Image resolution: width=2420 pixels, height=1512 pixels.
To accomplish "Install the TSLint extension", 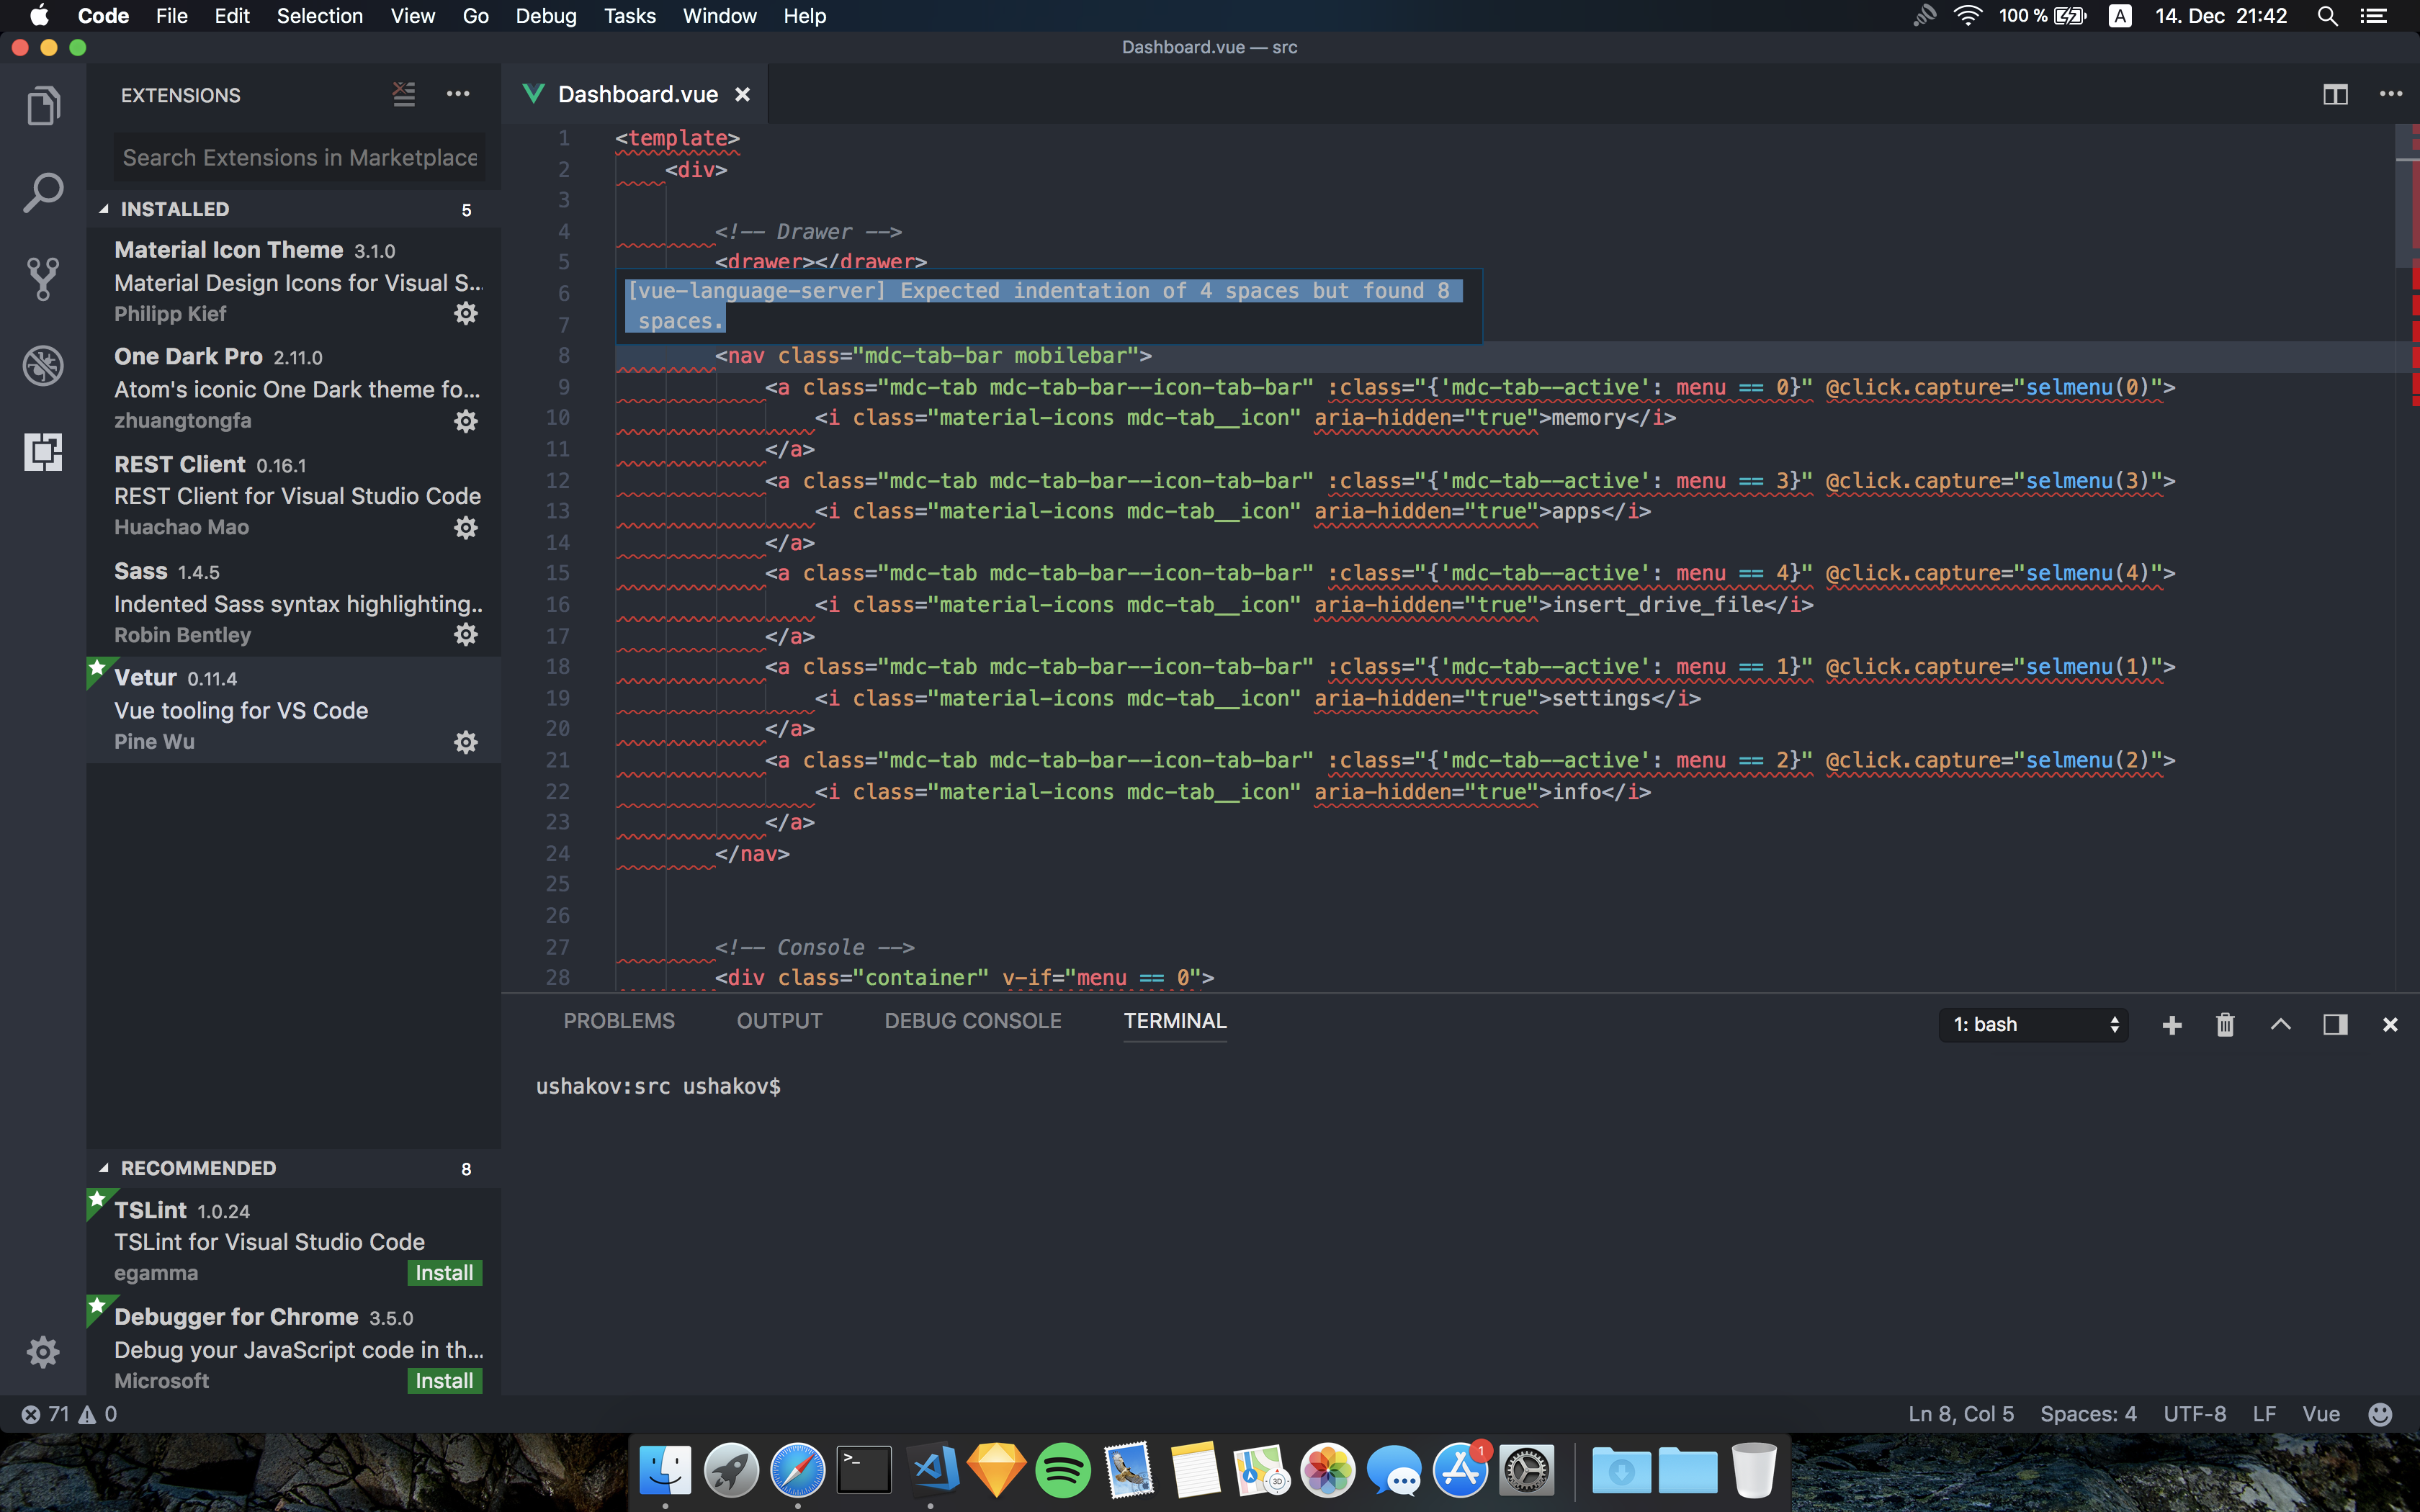I will tap(444, 1272).
